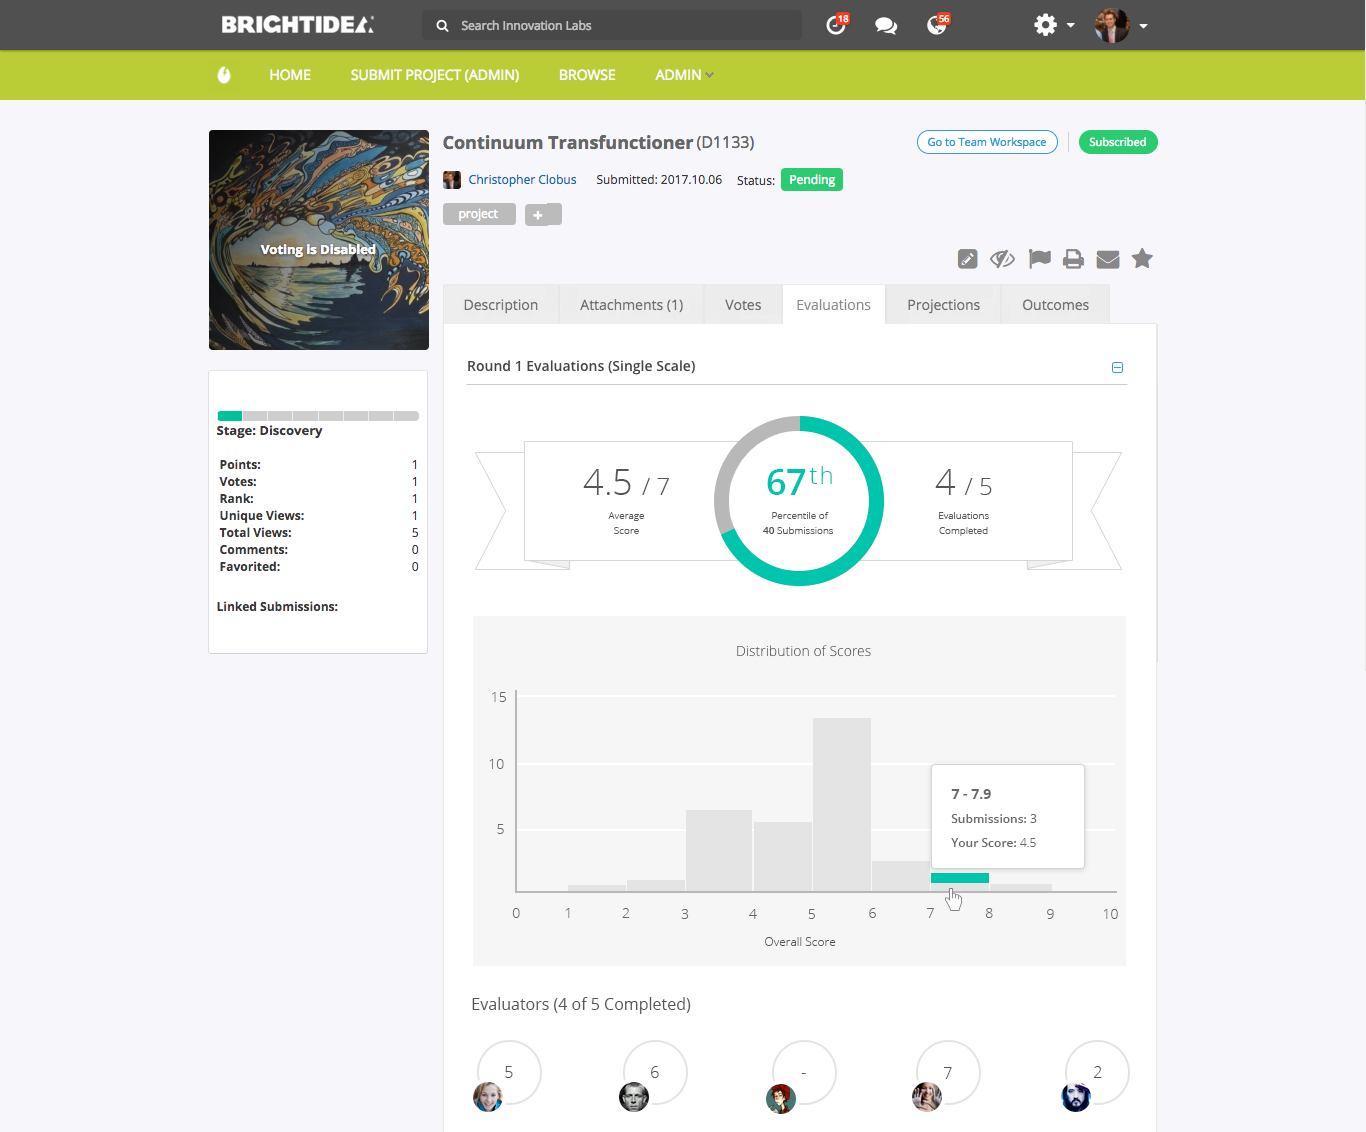Open SUBMIT PROJECT (ADMIN) page
This screenshot has height=1132, width=1366.
435,75
